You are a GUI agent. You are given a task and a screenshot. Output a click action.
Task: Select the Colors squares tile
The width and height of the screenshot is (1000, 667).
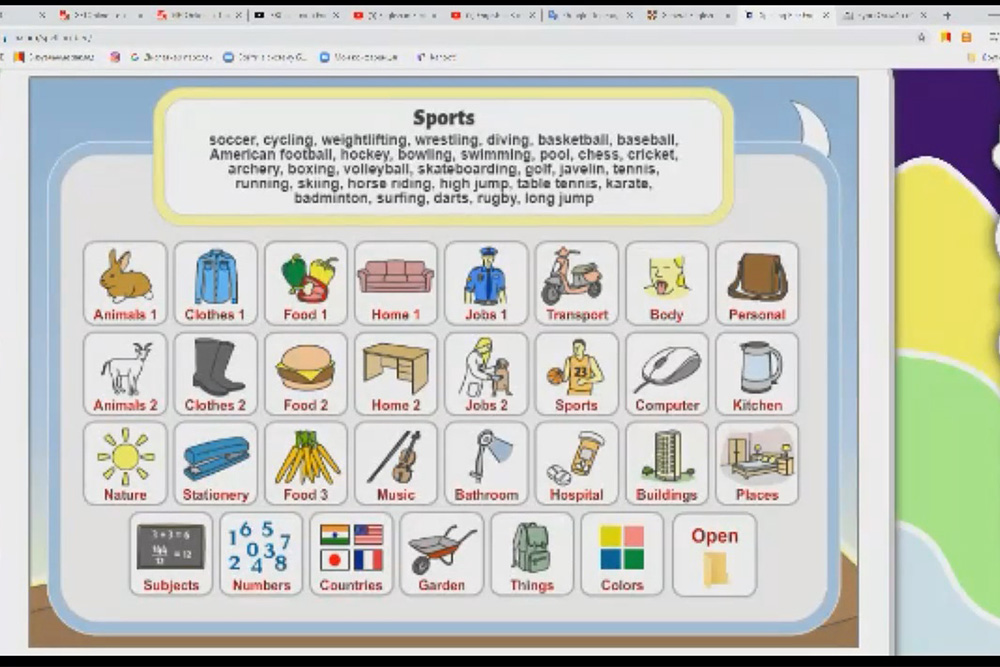[x=622, y=554]
